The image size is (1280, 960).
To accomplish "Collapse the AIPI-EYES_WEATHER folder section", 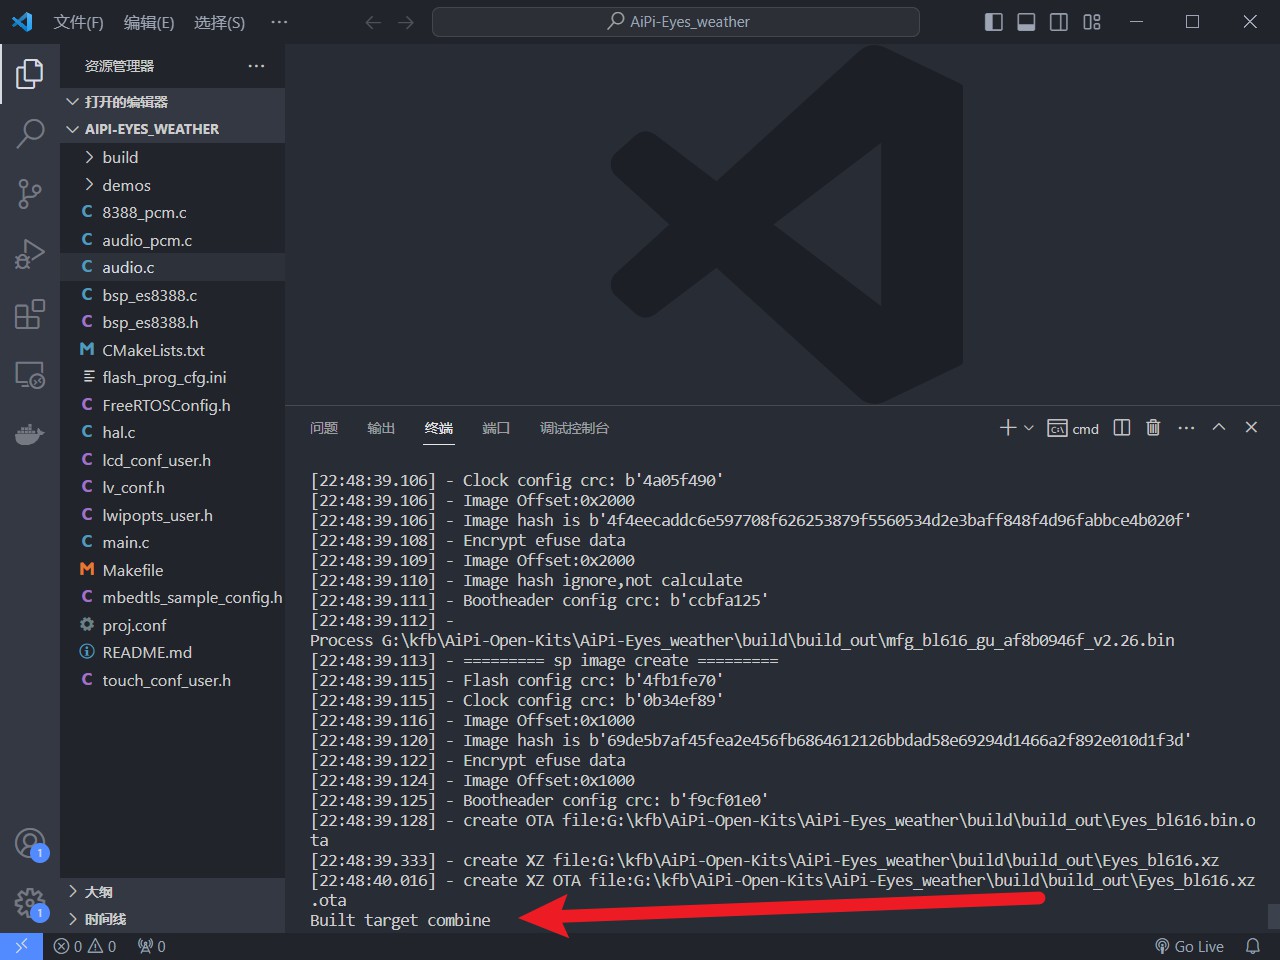I will click(172, 129).
